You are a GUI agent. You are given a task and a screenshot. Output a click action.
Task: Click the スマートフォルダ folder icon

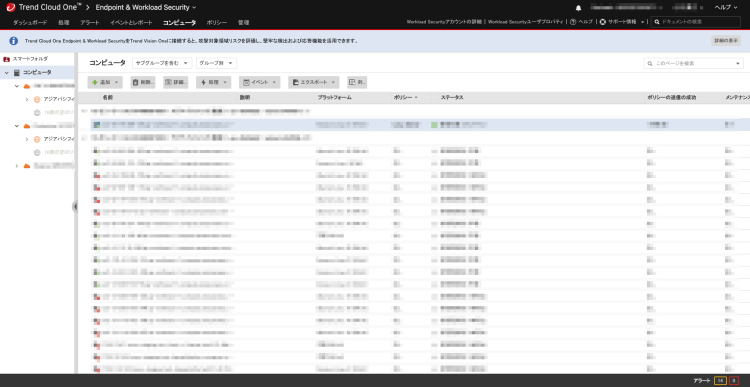click(6, 59)
